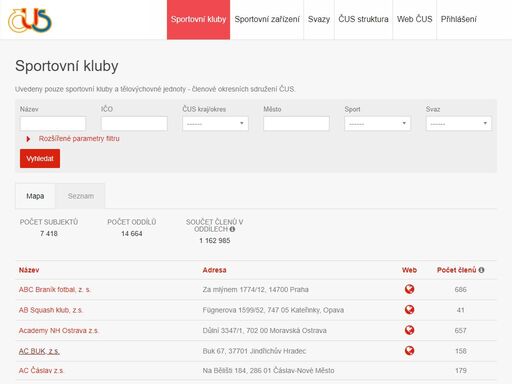Select address Důlní 3347/1, 702 00 Moravská Ostrava
Screen dimensions: 512x384
point(265,331)
